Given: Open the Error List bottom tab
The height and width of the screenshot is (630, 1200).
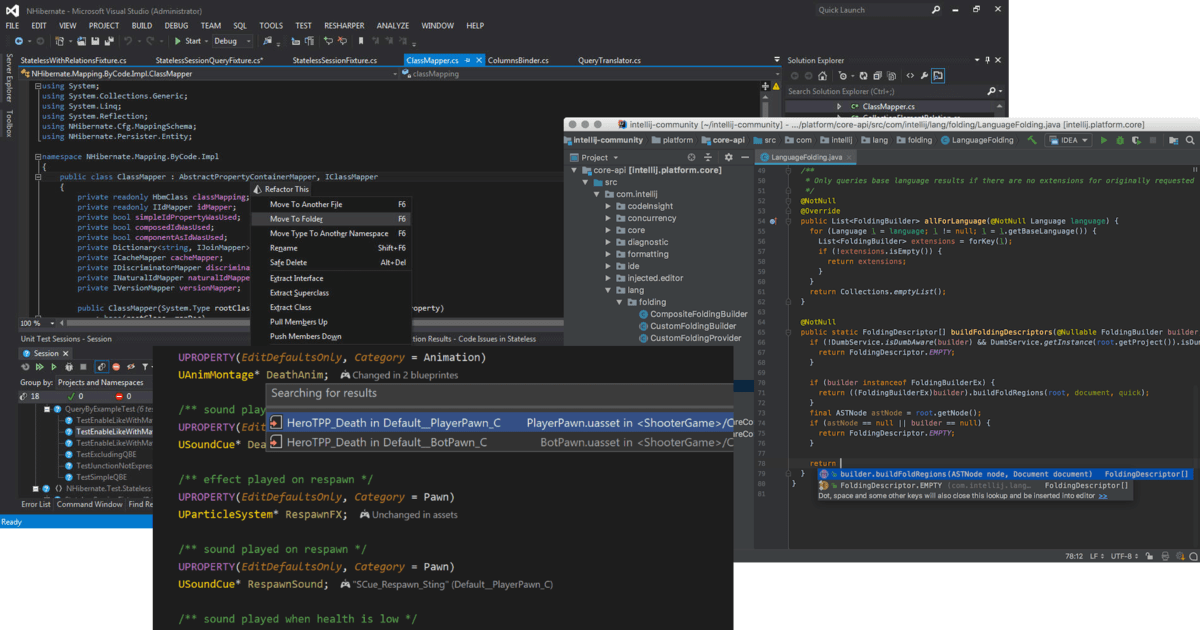Looking at the screenshot, I should (36, 504).
